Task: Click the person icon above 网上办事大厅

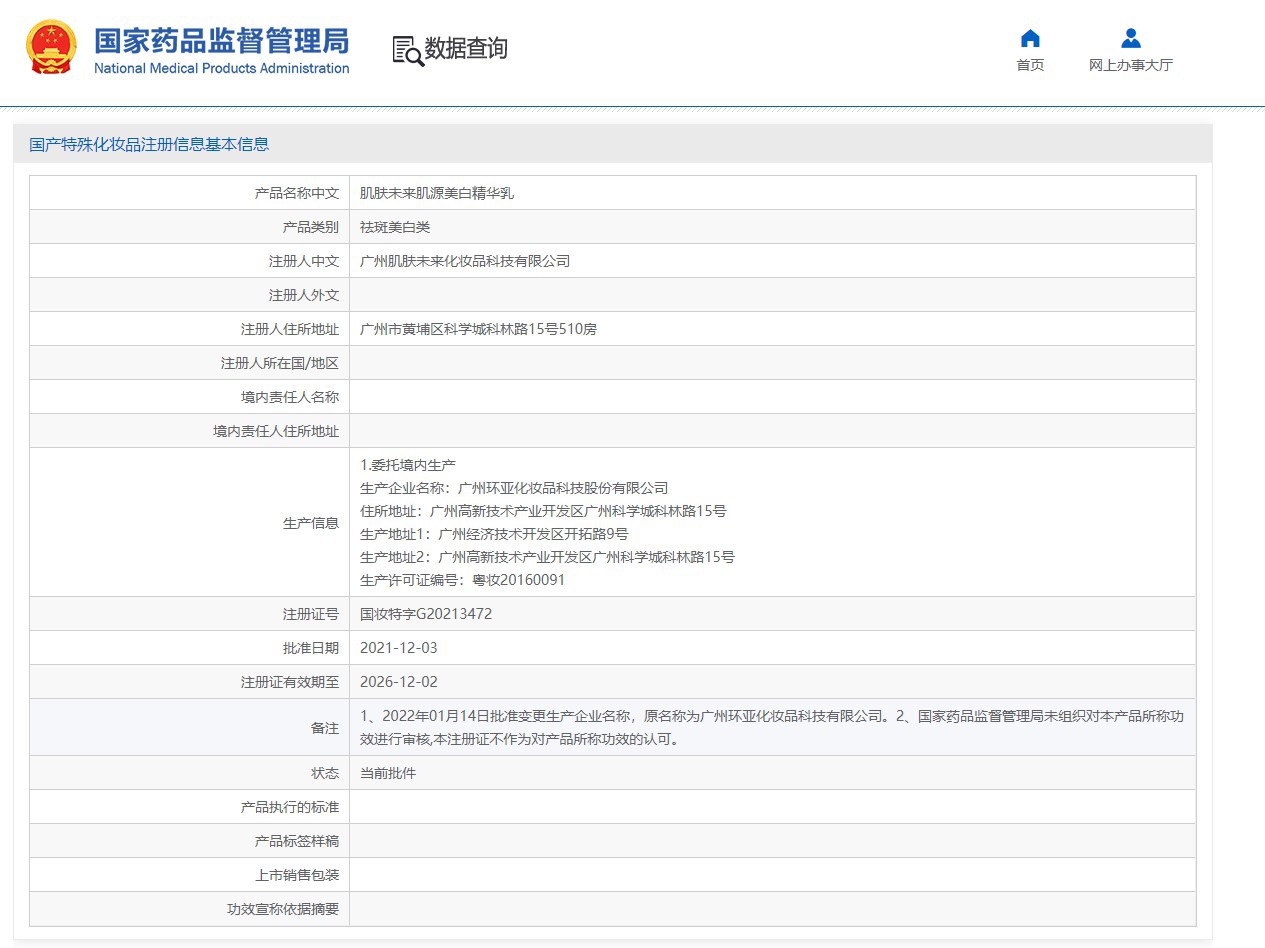Action: pyautogui.click(x=1130, y=39)
